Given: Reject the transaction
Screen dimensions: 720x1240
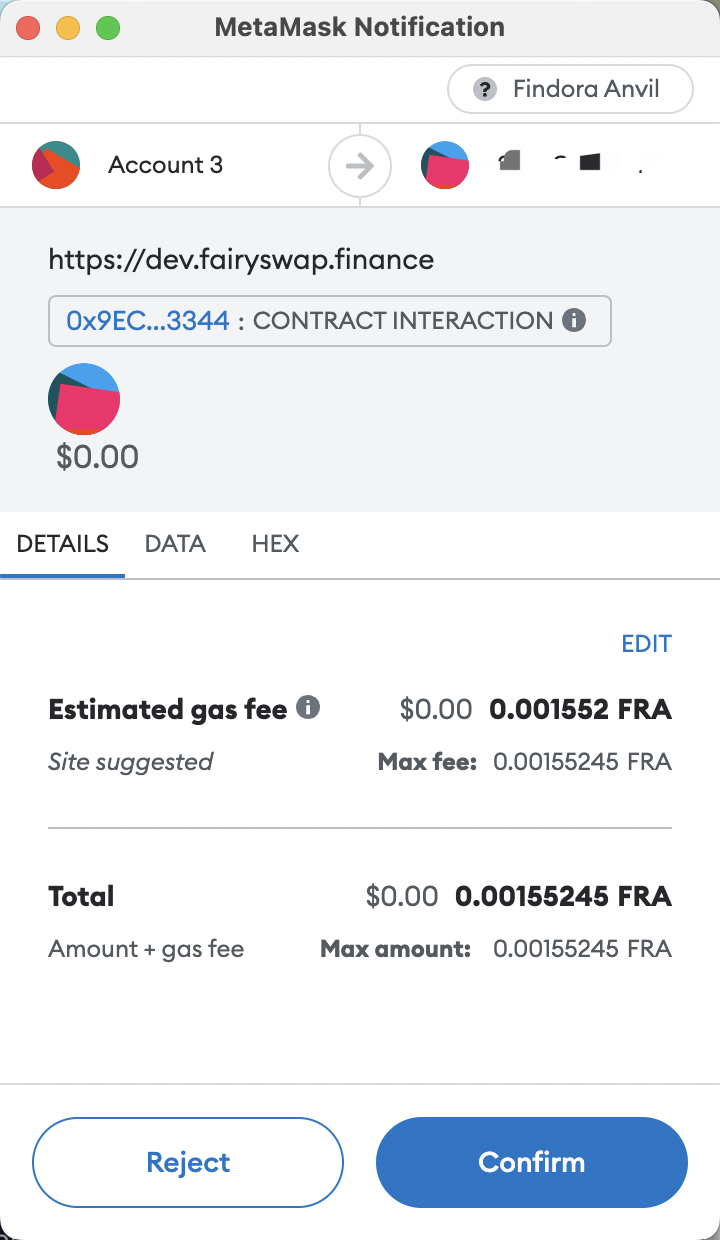Looking at the screenshot, I should [x=188, y=1162].
